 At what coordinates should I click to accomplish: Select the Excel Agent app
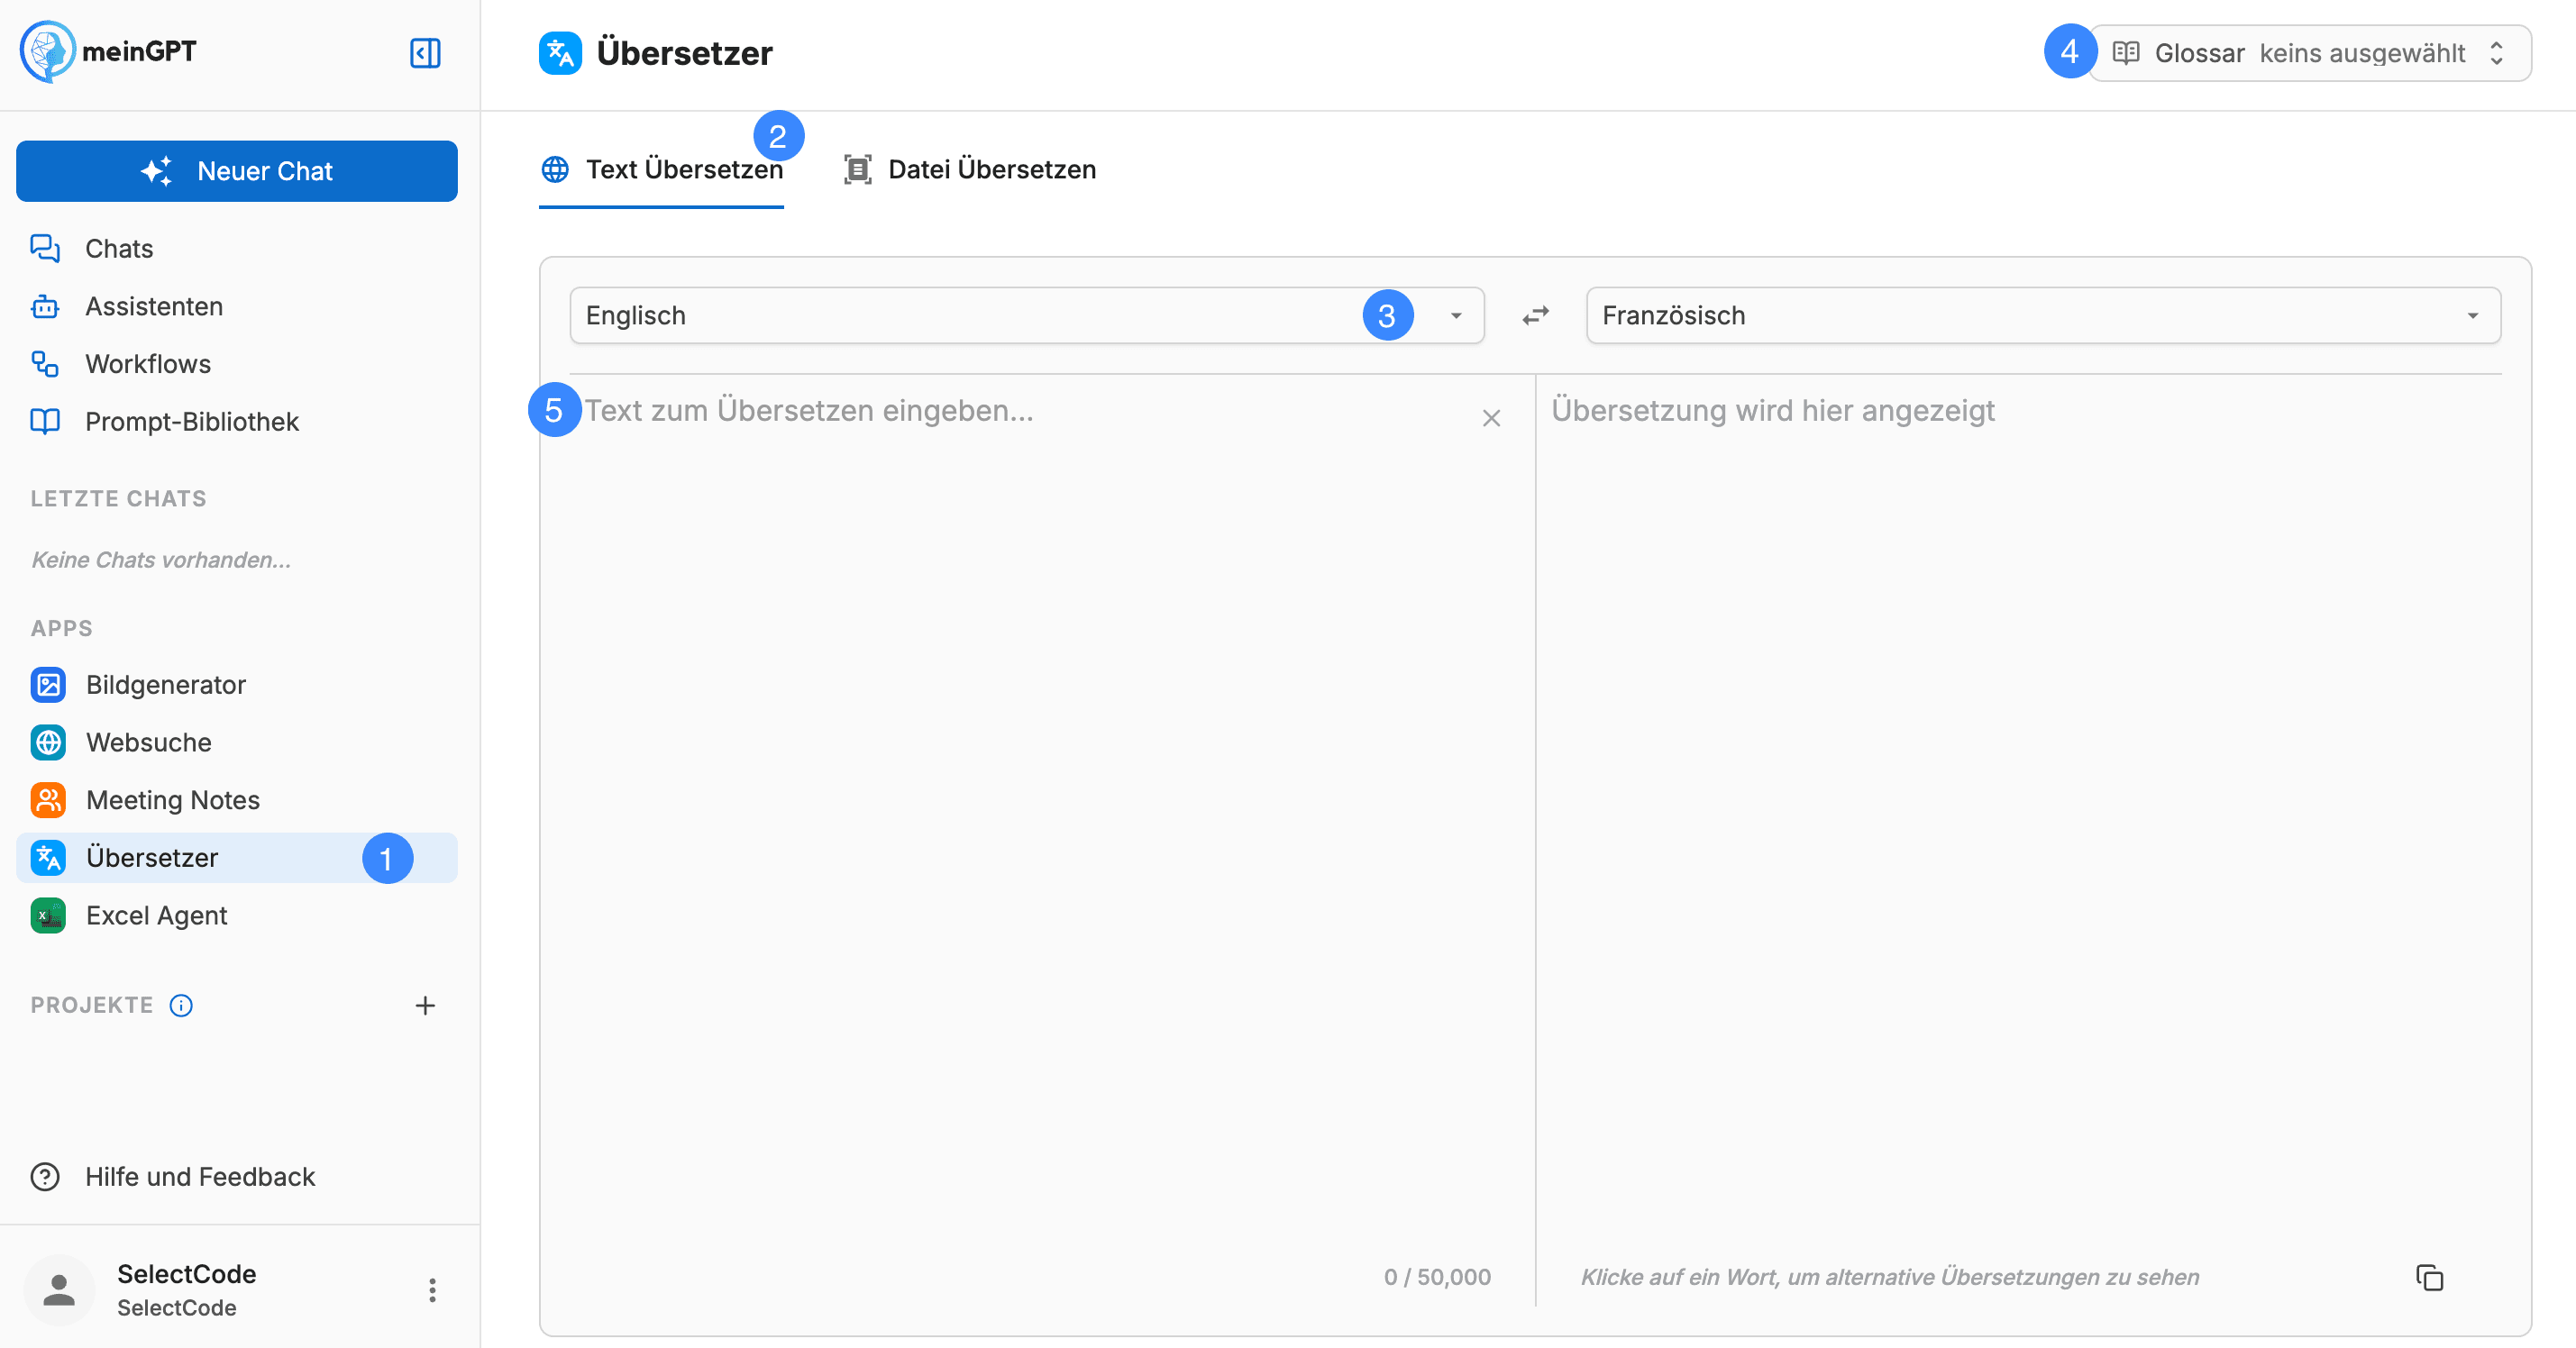156,915
